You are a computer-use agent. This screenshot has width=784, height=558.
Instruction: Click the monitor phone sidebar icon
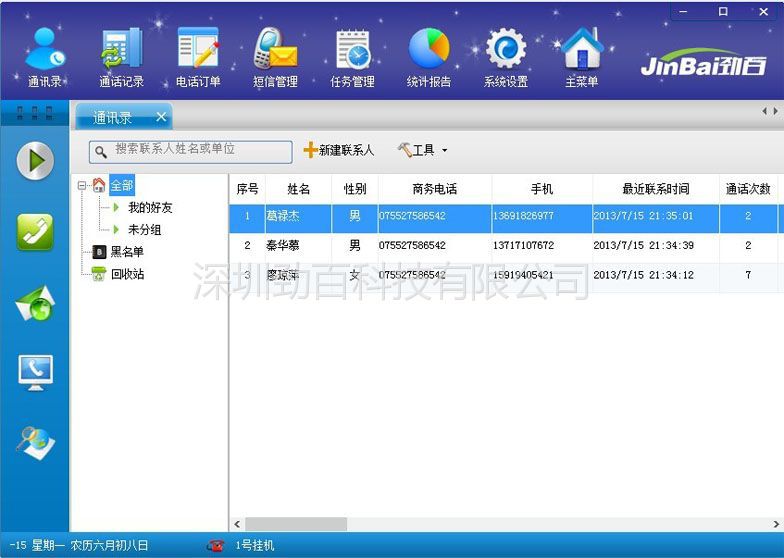[x=35, y=373]
